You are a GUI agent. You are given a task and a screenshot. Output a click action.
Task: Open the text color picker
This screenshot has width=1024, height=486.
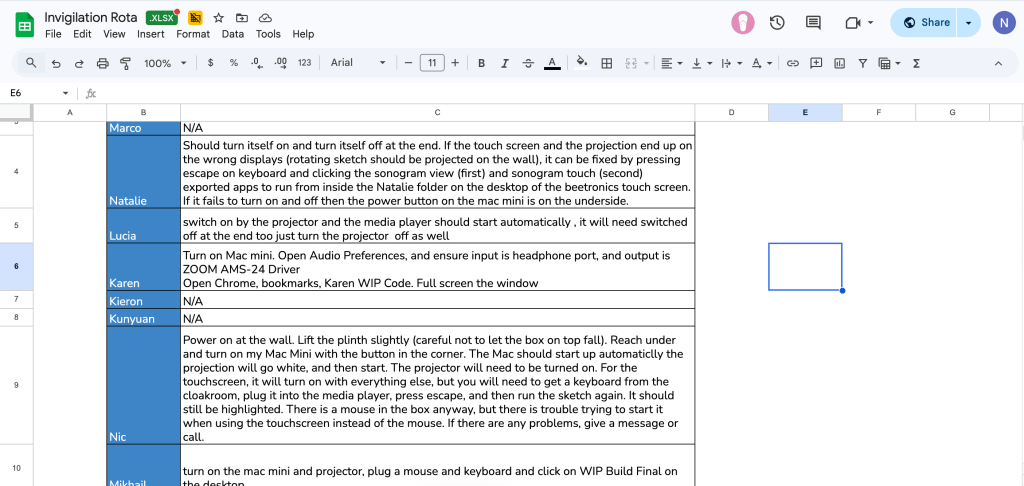pos(552,63)
